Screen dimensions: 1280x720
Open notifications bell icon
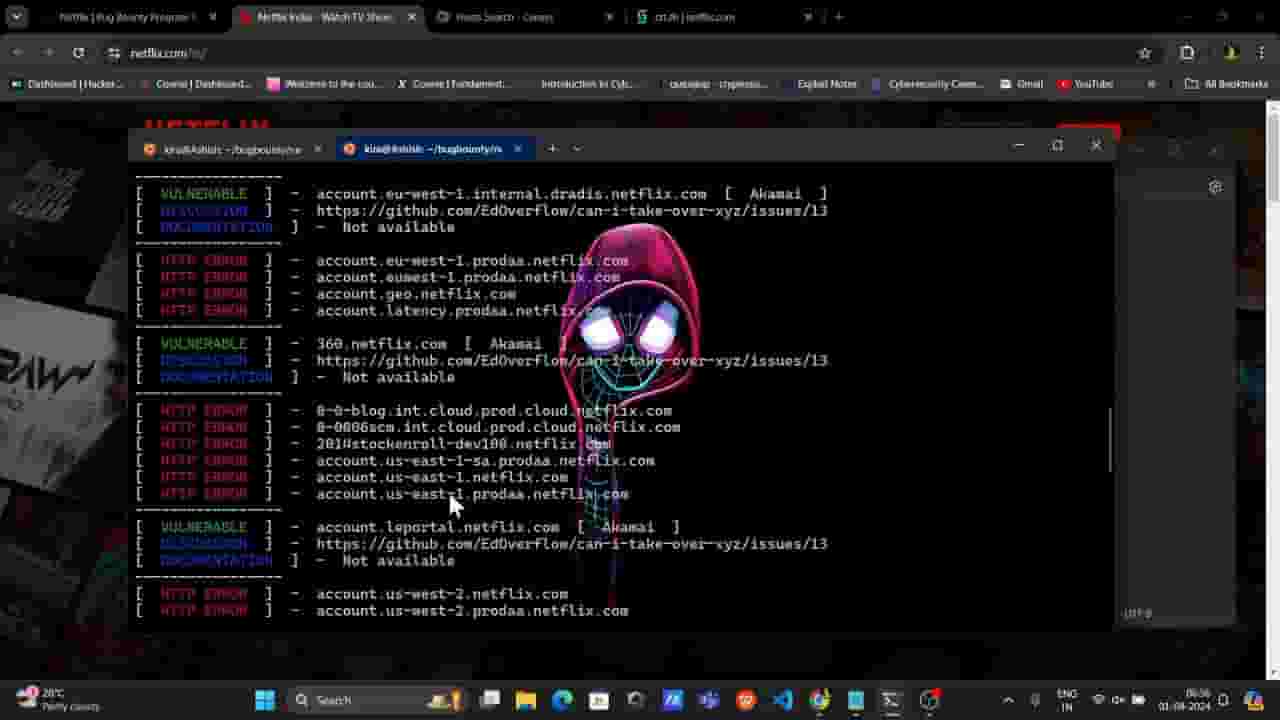click(1223, 700)
